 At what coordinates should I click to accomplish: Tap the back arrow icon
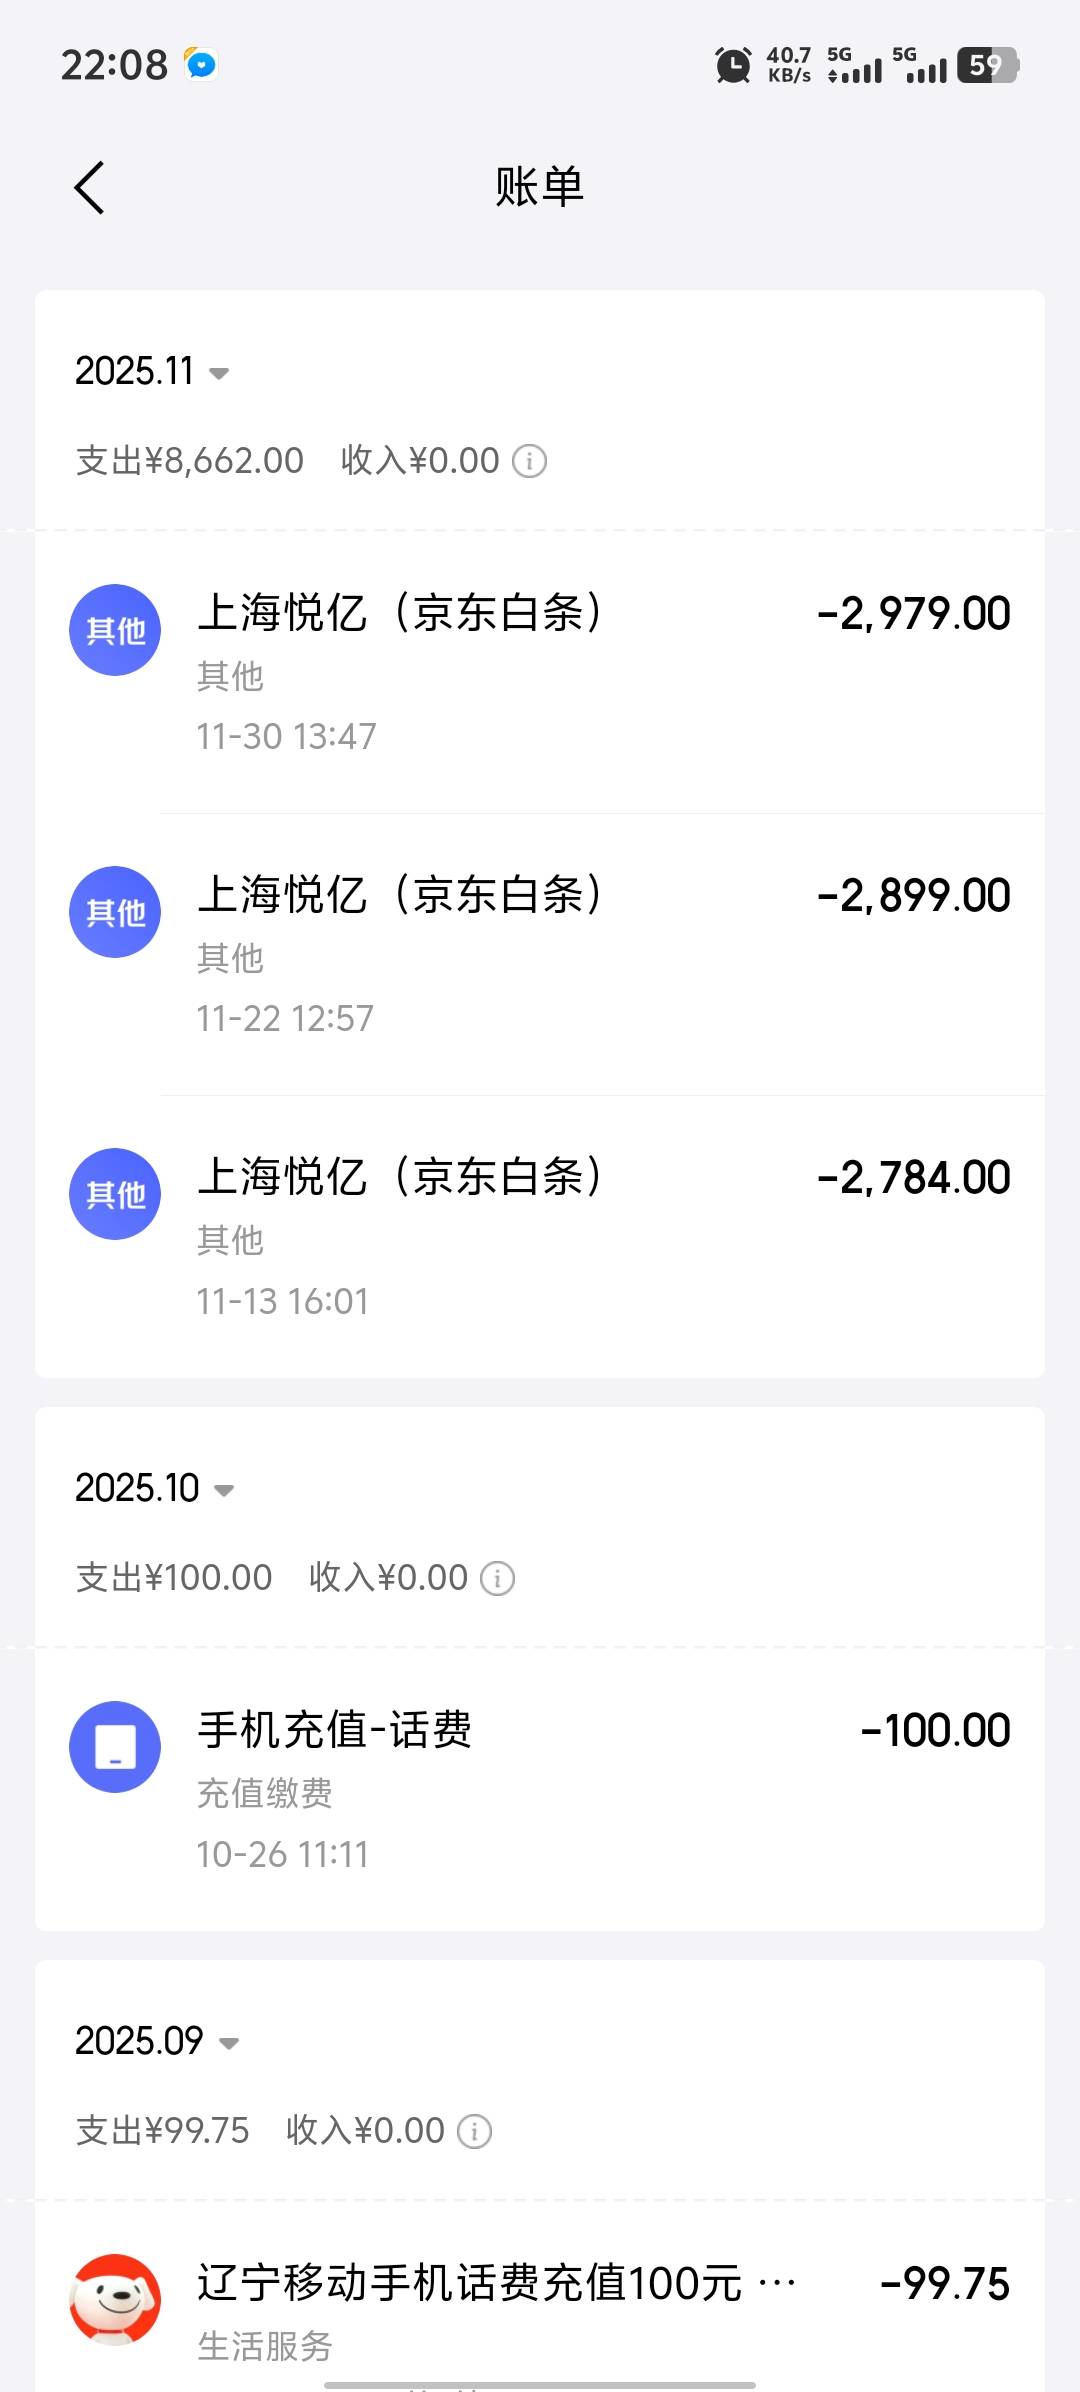click(x=89, y=188)
